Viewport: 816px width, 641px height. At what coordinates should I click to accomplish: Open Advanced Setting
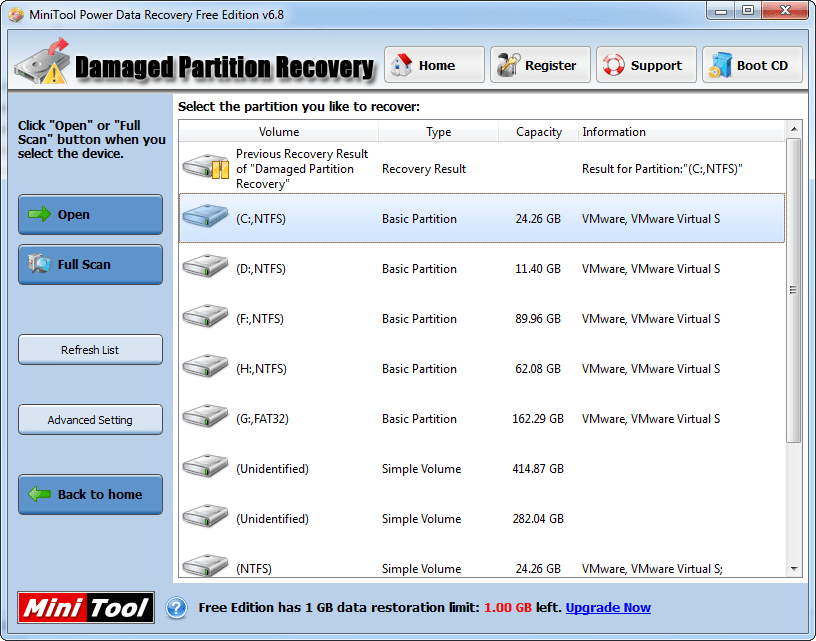pos(90,420)
